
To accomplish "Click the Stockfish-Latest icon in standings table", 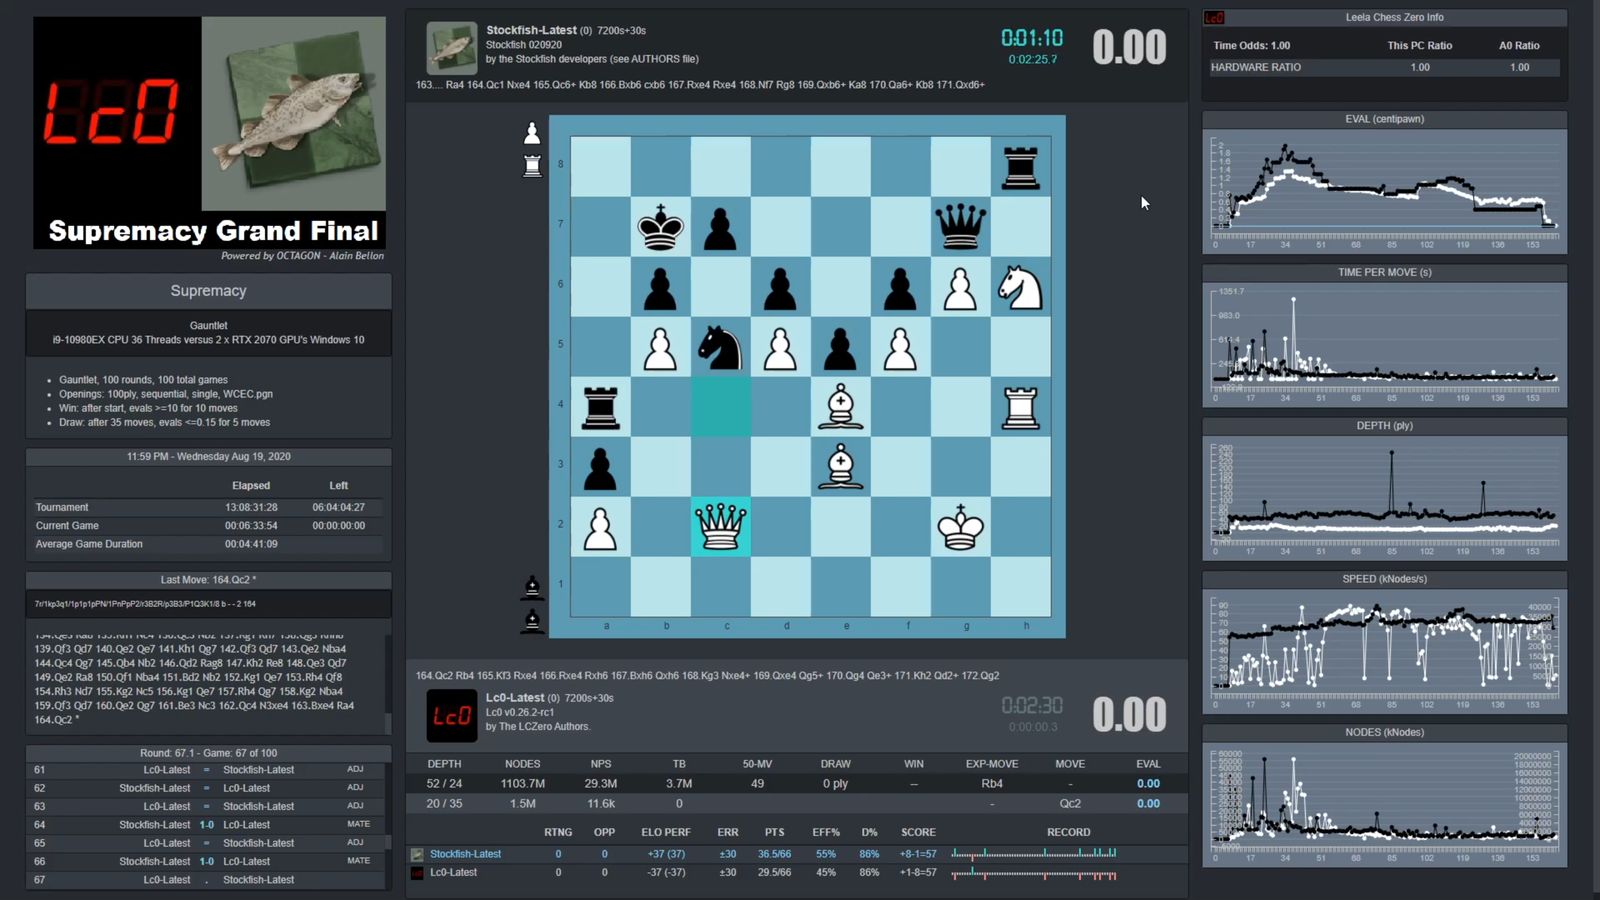I will [x=417, y=855].
